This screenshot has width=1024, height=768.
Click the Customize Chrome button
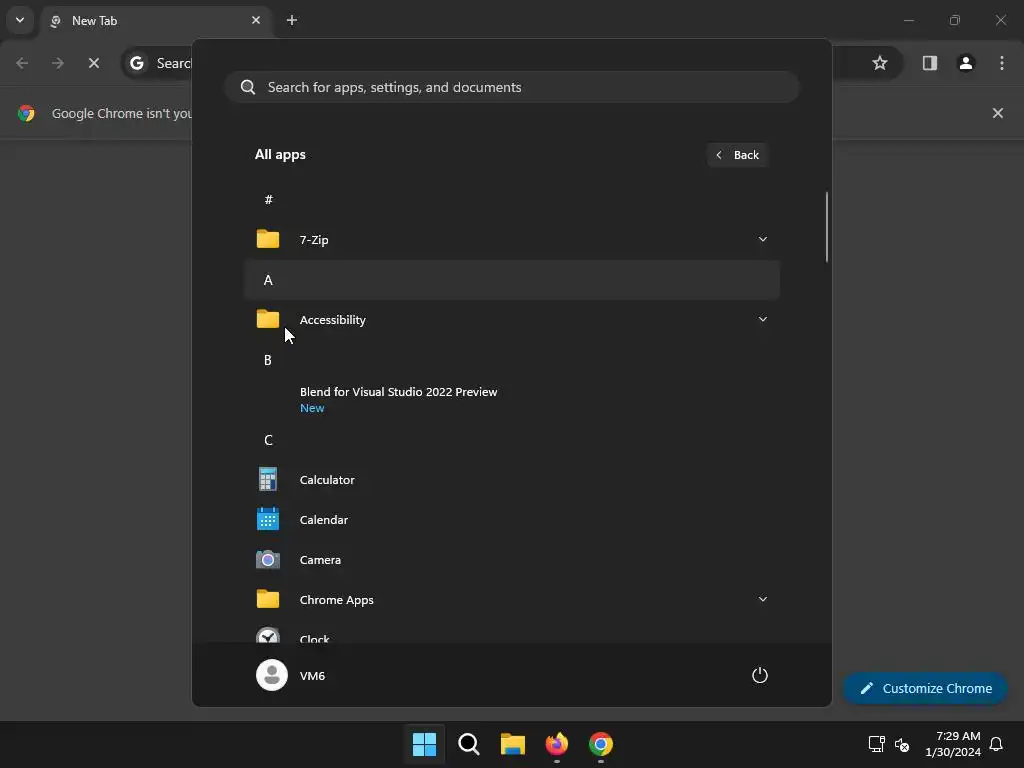925,688
